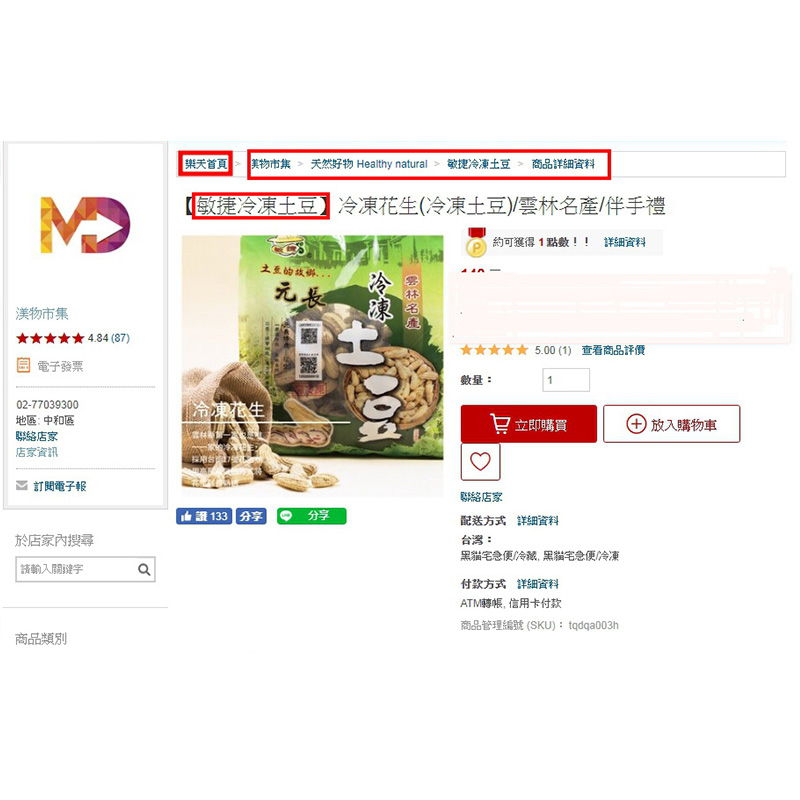Image resolution: width=800 pixels, height=800 pixels.
Task: Click the 詳細資料 link beside 配送方式
Action: pos(538,520)
